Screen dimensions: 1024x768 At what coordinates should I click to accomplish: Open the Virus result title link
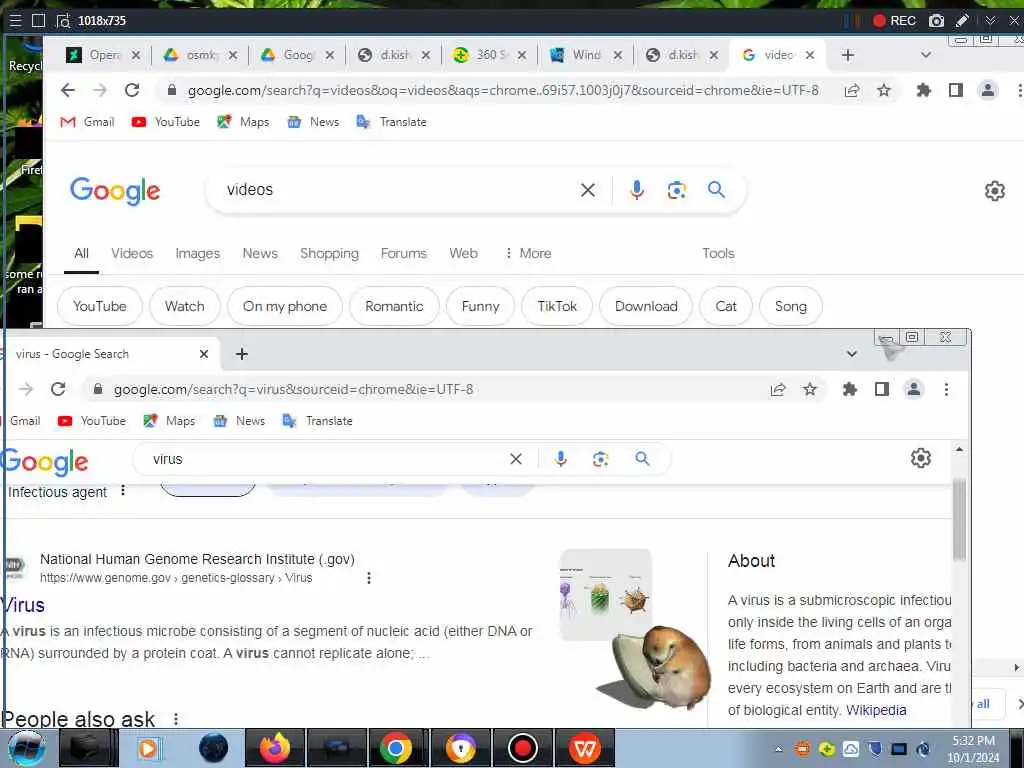(23, 605)
